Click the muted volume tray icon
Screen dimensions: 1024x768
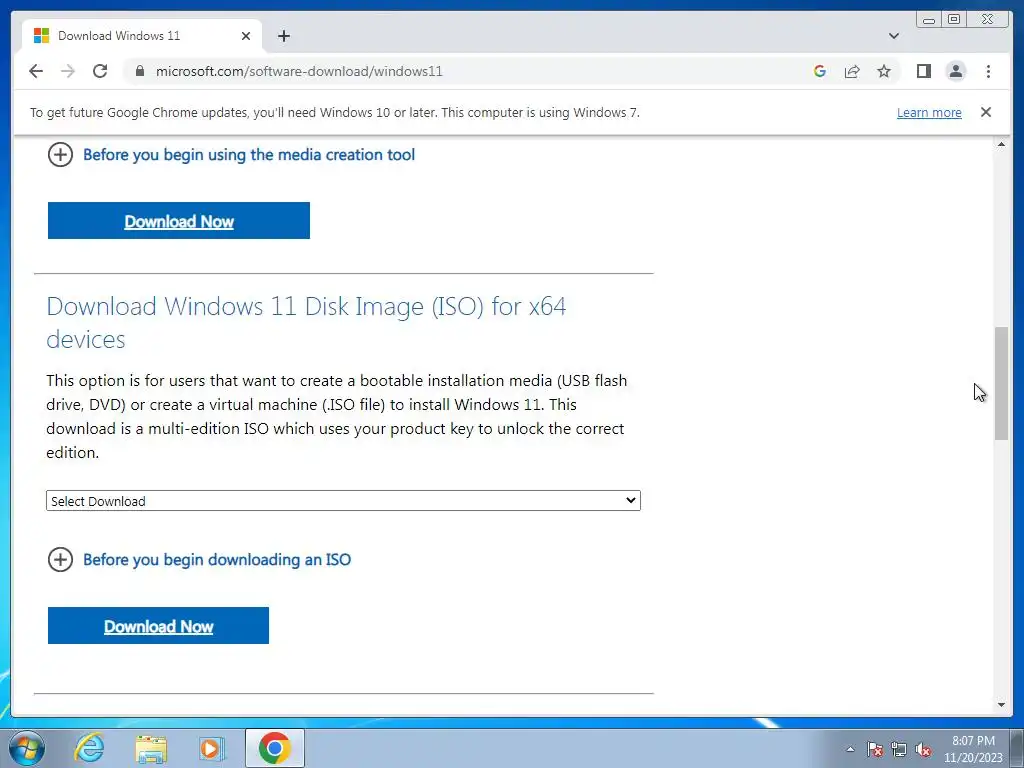click(x=923, y=749)
